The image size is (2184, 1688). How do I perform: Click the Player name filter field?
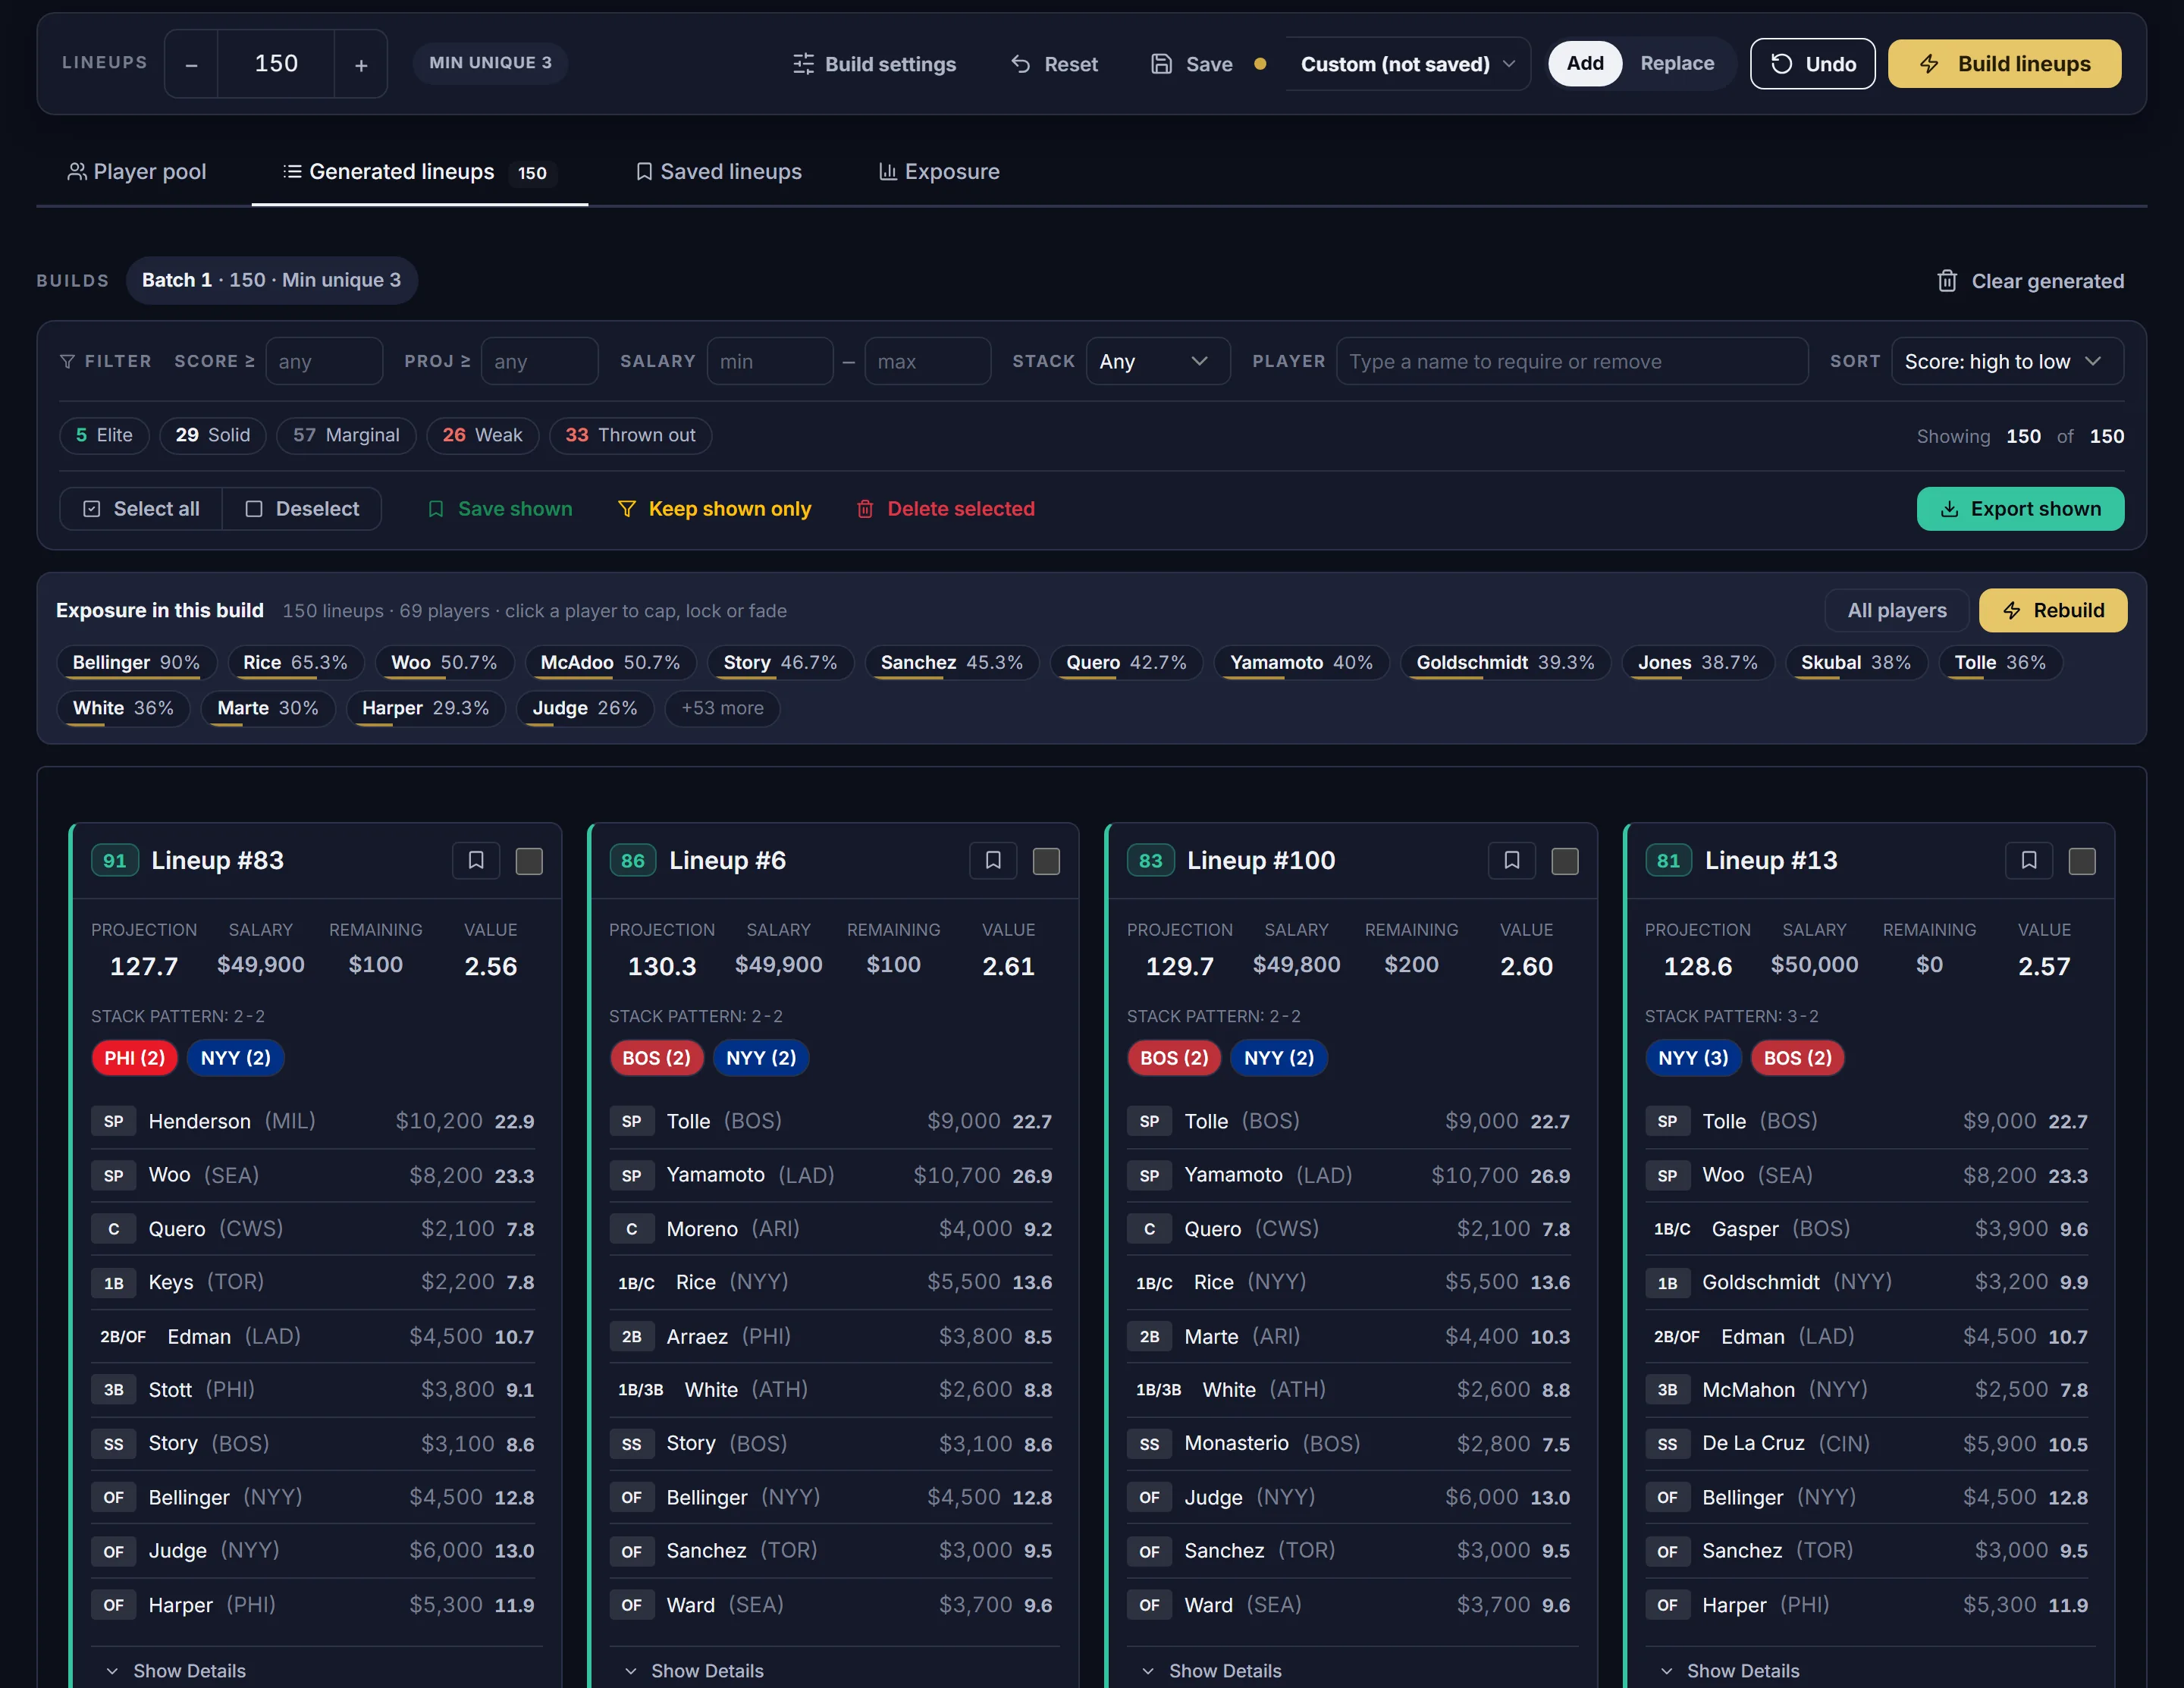pyautogui.click(x=1572, y=361)
